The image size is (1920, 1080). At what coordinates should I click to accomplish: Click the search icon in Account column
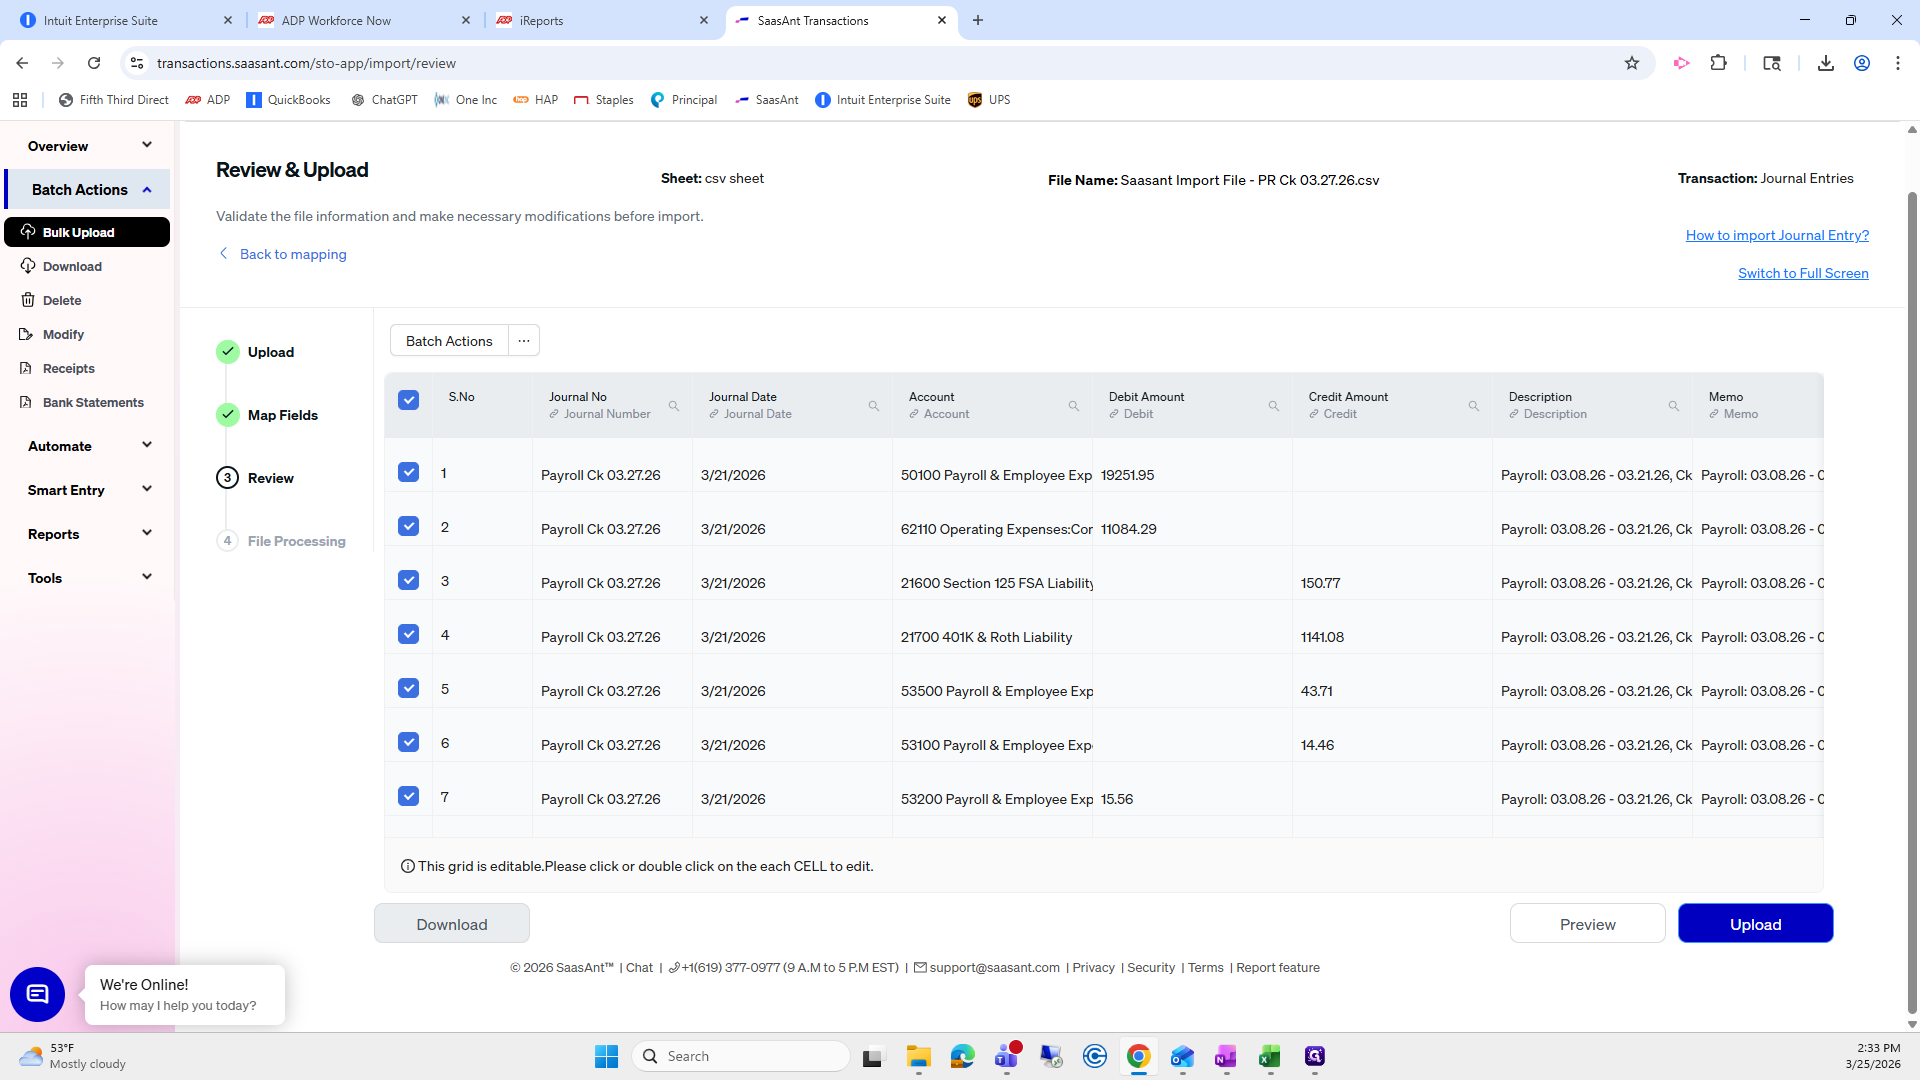coord(1074,406)
